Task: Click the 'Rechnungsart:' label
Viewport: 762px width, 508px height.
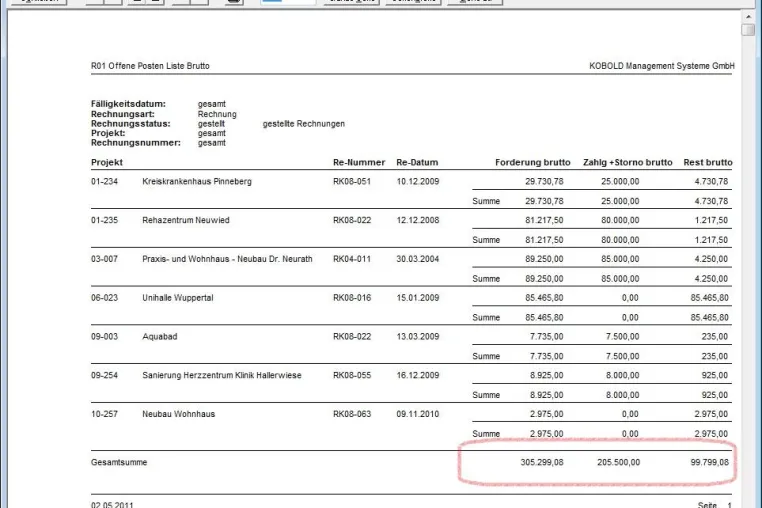Action: [123, 114]
